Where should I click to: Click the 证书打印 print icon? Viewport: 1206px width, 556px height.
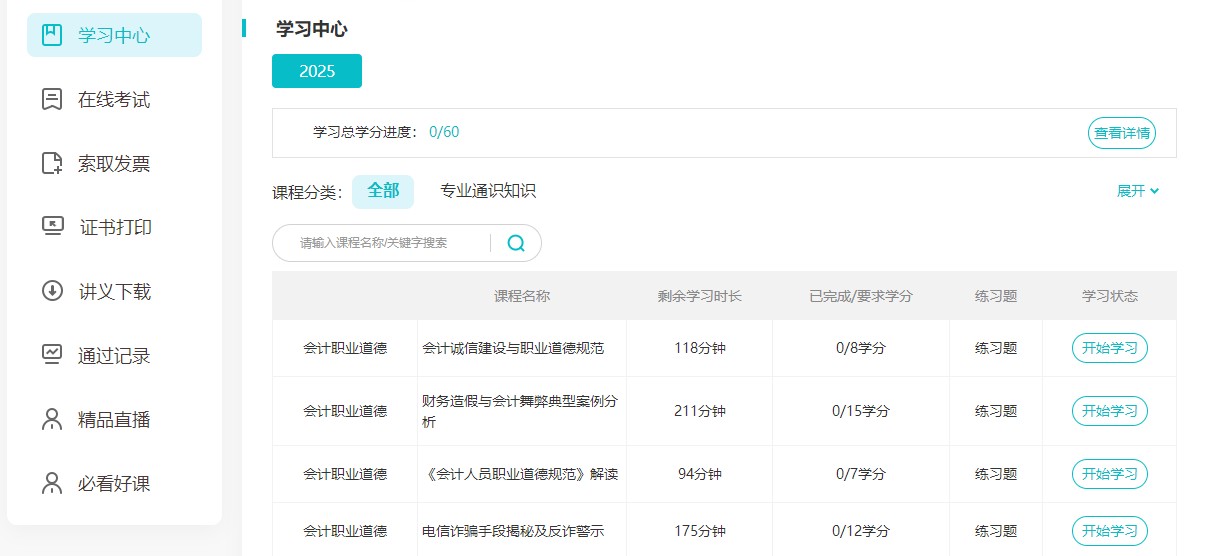point(52,227)
